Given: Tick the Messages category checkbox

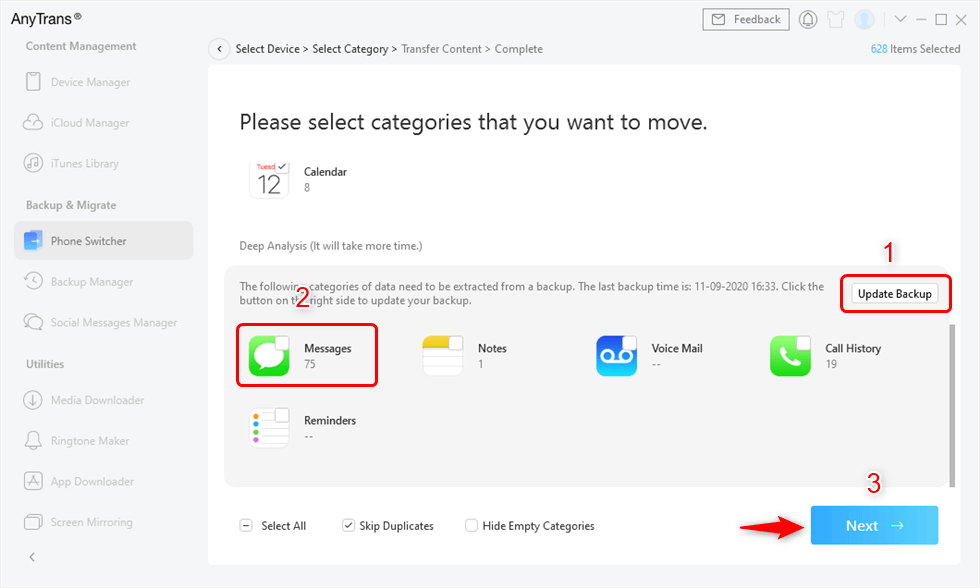Looking at the screenshot, I should click(282, 342).
